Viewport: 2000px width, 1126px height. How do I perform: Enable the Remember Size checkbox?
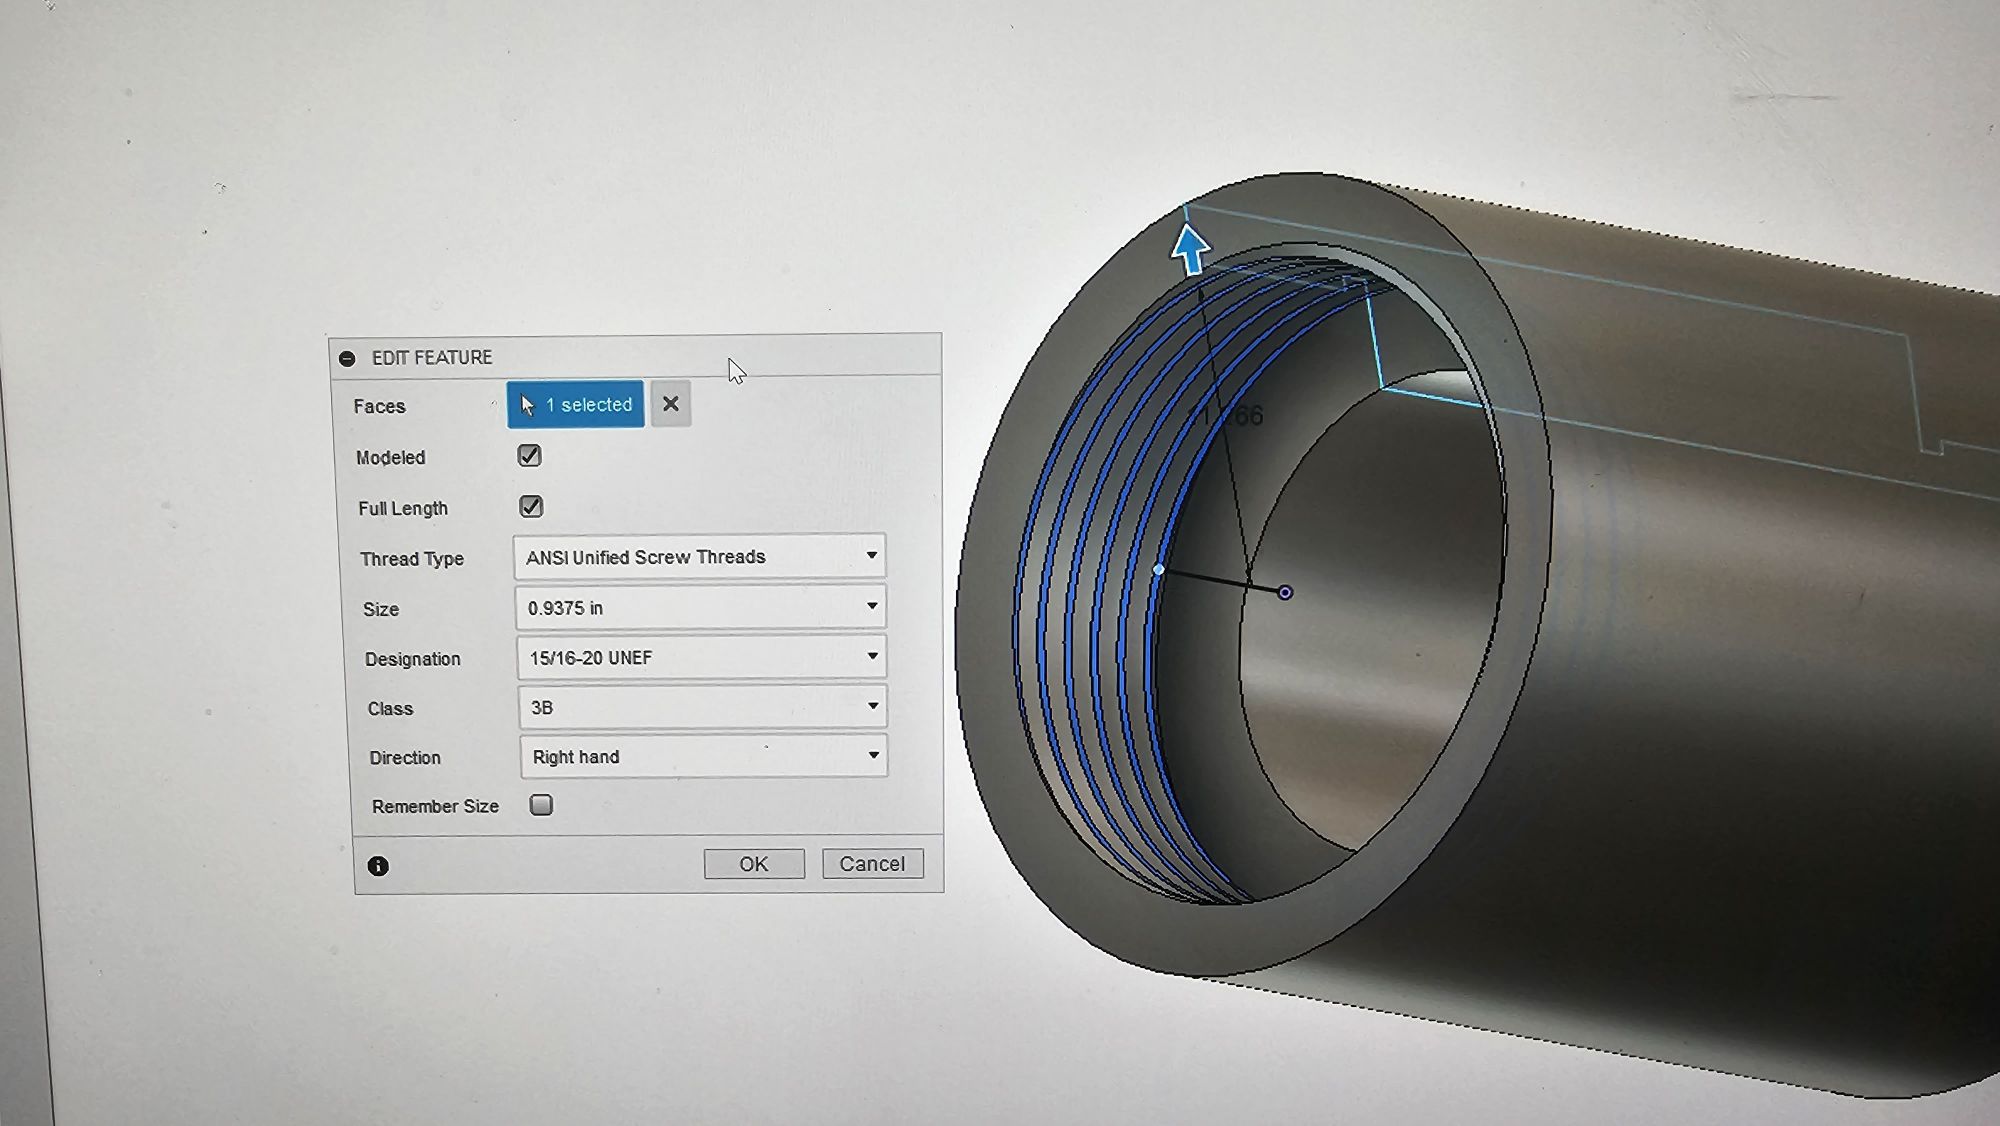point(541,805)
